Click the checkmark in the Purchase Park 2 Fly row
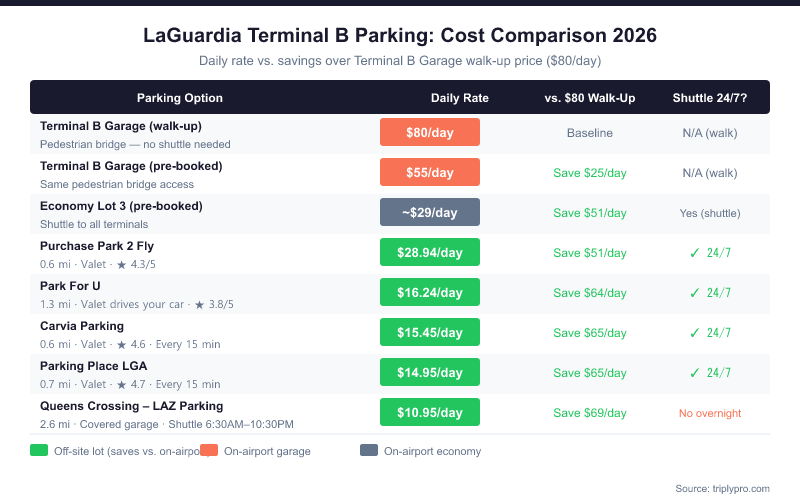The image size is (800, 500). click(695, 253)
